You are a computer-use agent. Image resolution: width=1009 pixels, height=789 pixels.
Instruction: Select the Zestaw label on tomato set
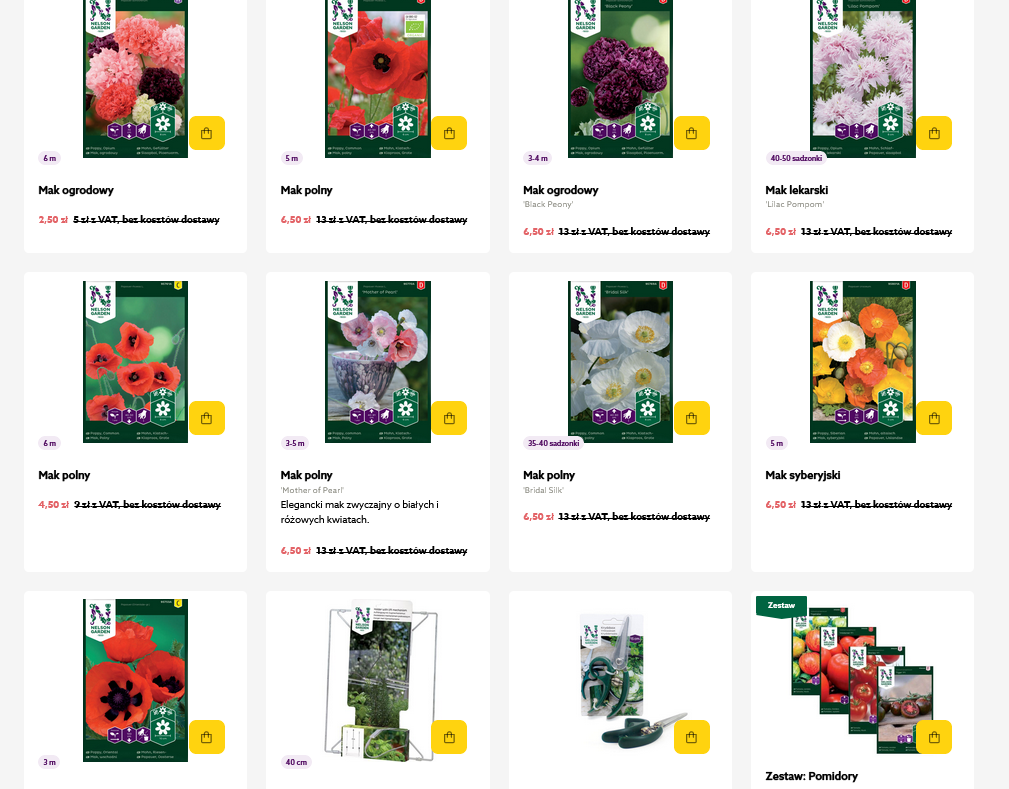pos(781,606)
